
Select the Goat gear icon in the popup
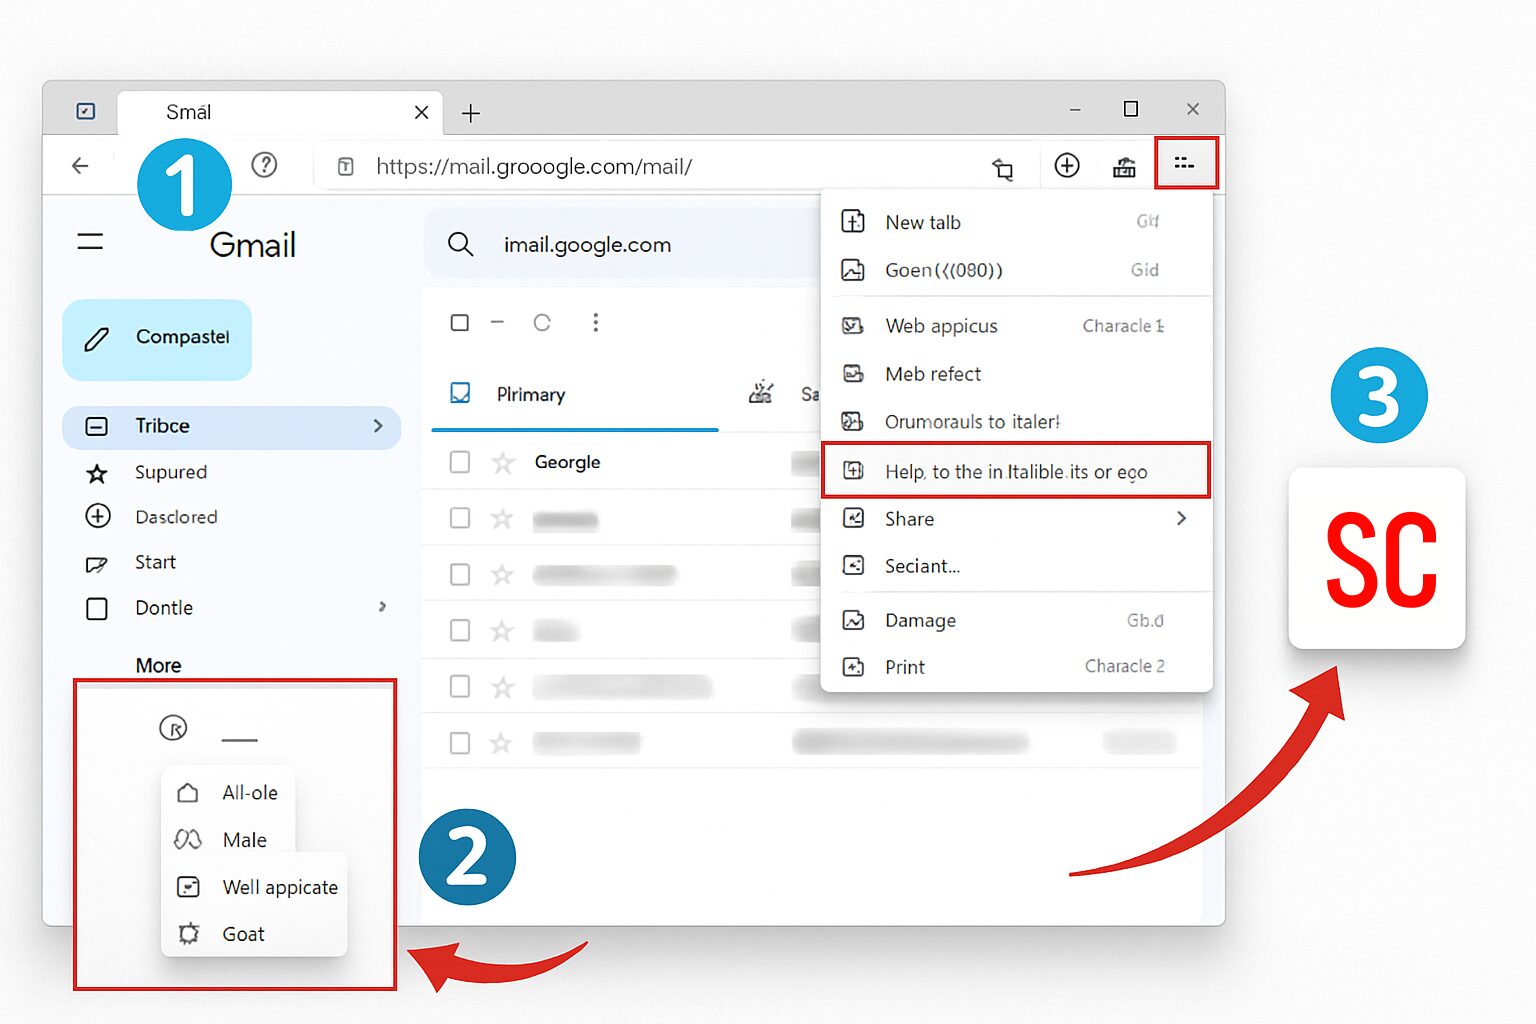point(188,933)
